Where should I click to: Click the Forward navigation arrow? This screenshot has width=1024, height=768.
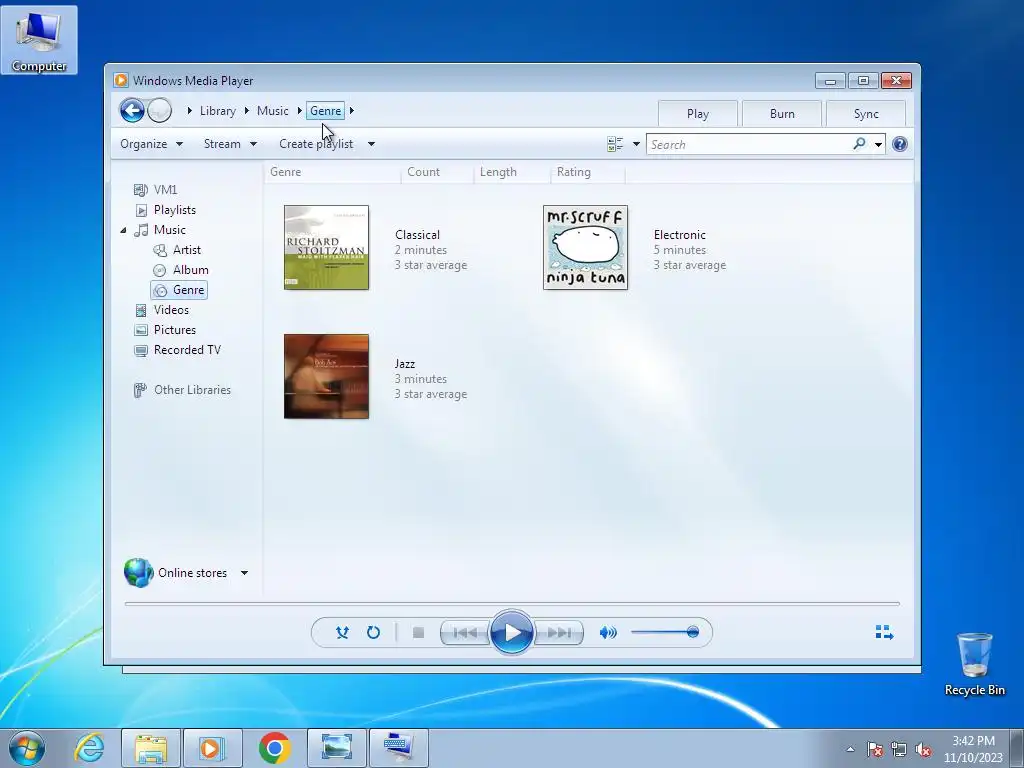click(159, 110)
